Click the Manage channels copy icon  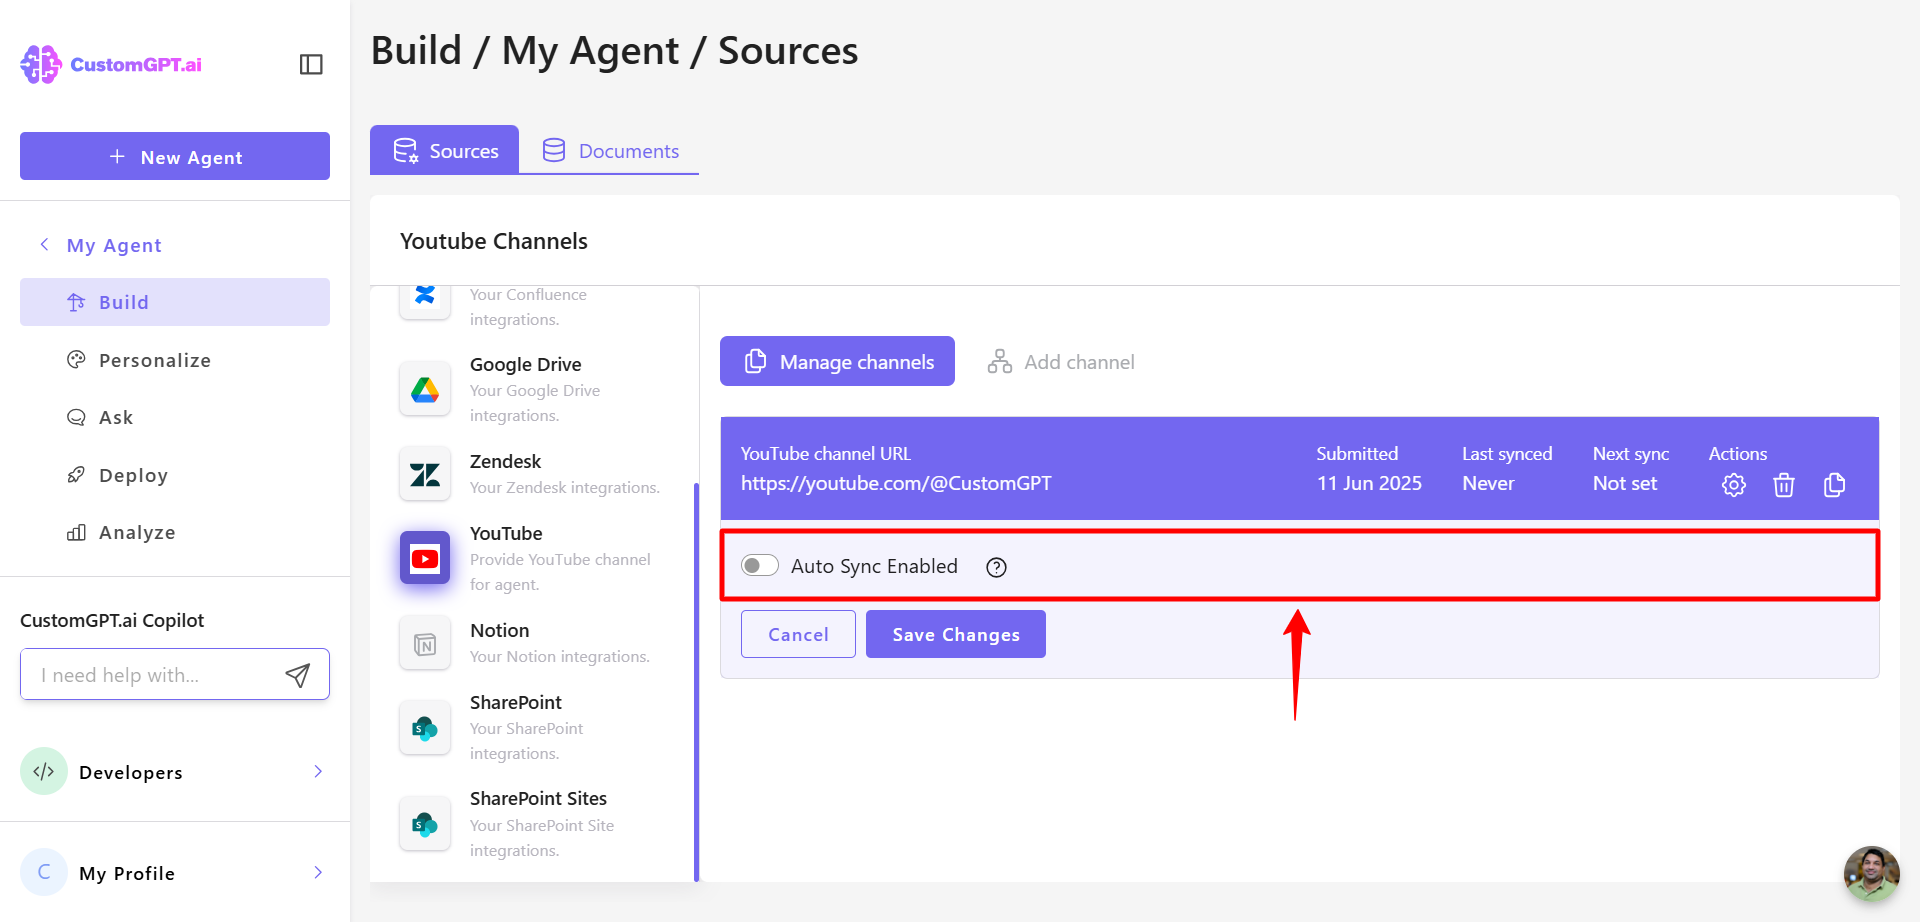pos(756,361)
